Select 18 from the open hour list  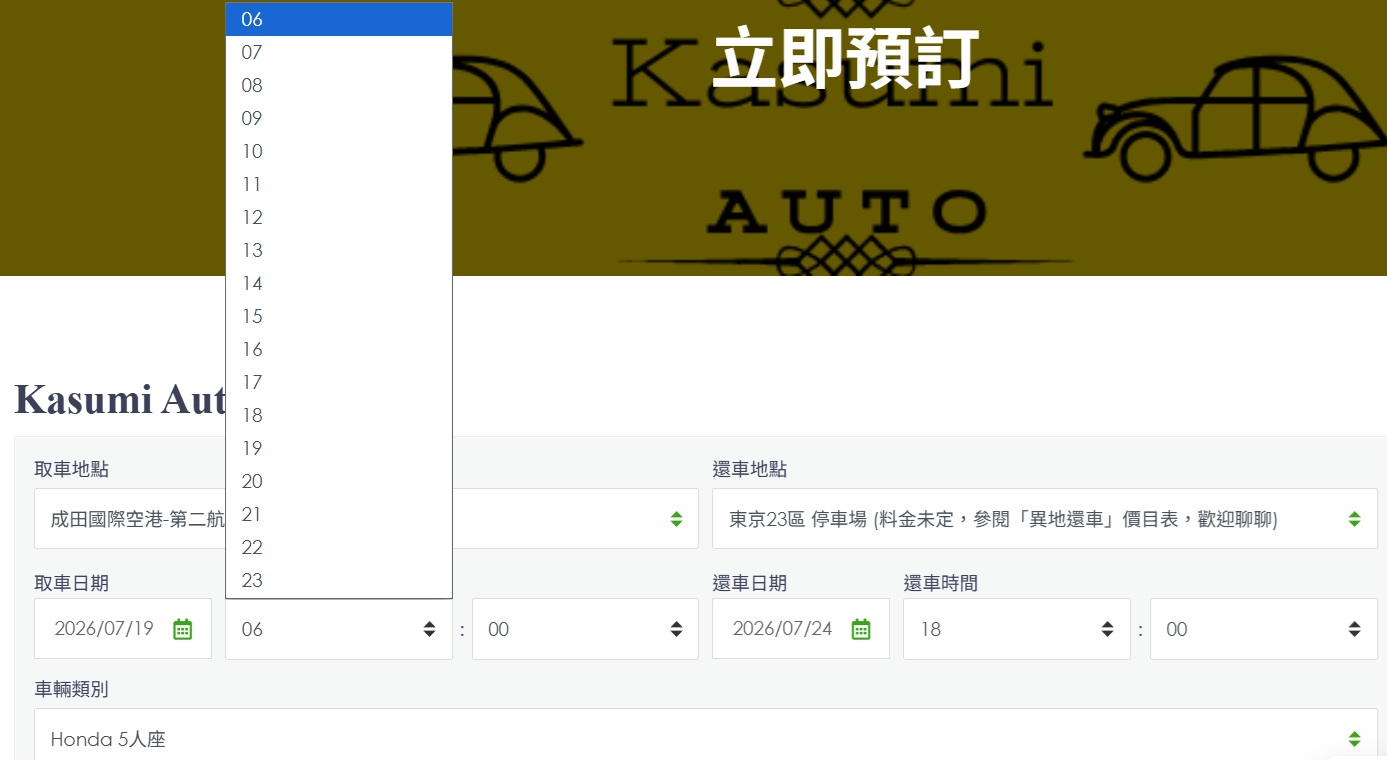pos(339,415)
